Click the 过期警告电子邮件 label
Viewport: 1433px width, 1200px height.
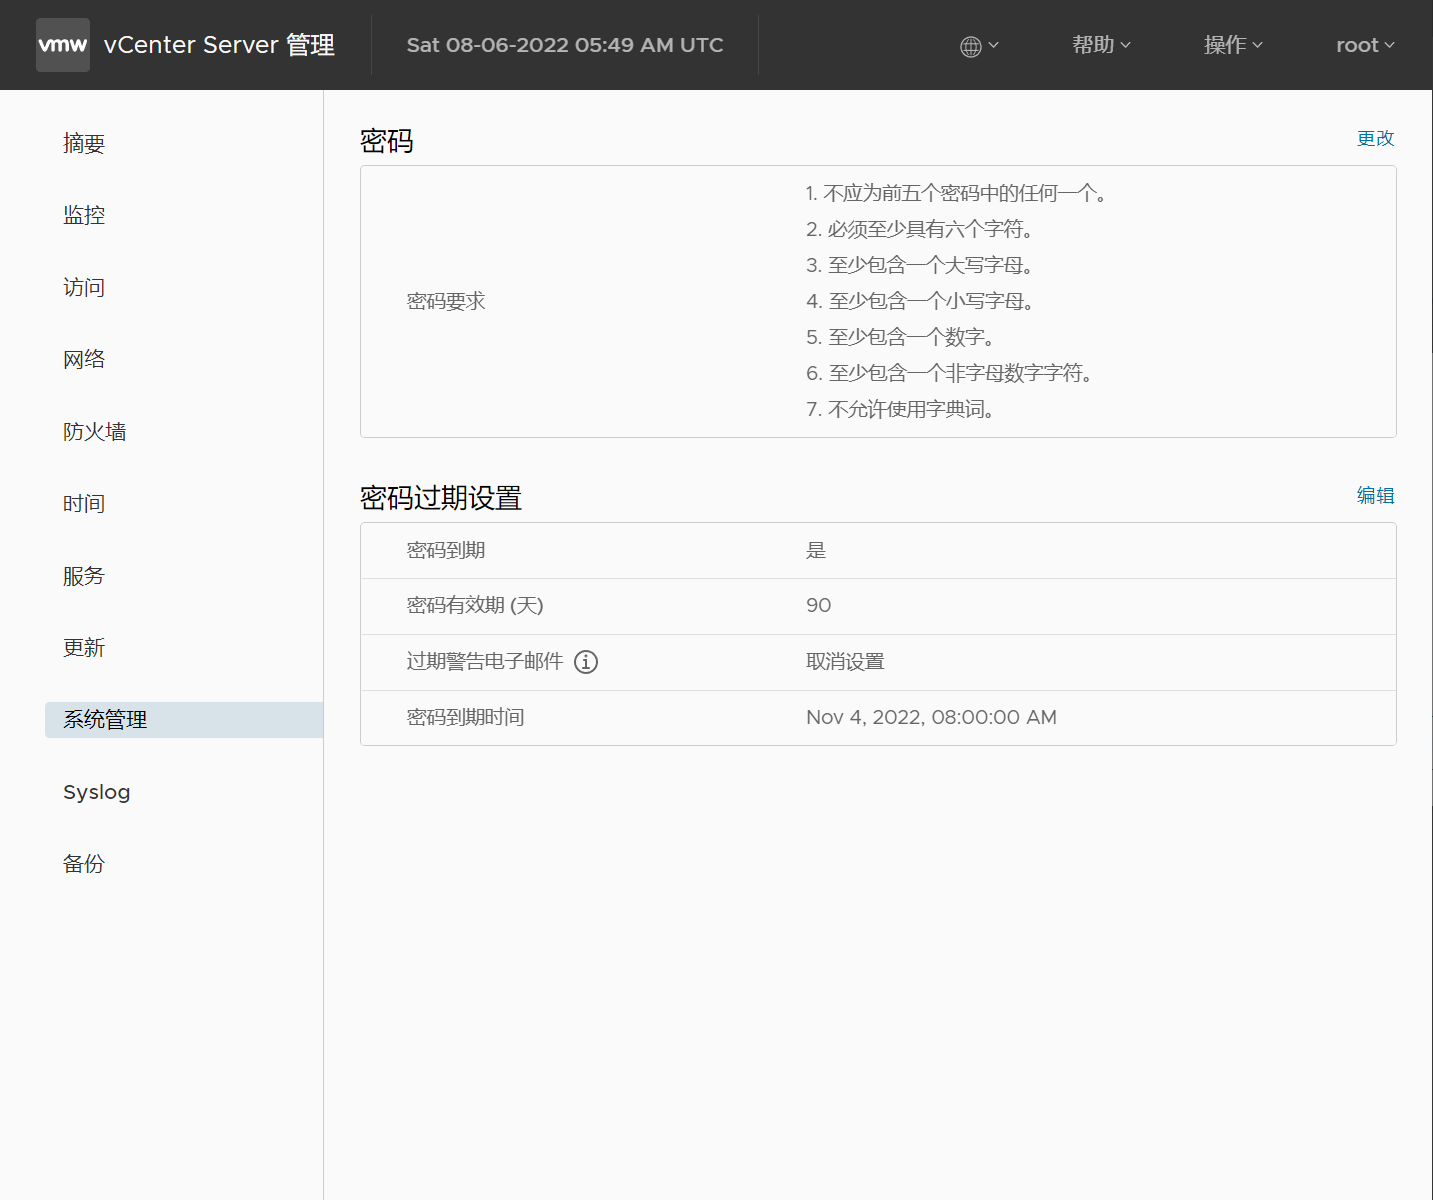(485, 662)
